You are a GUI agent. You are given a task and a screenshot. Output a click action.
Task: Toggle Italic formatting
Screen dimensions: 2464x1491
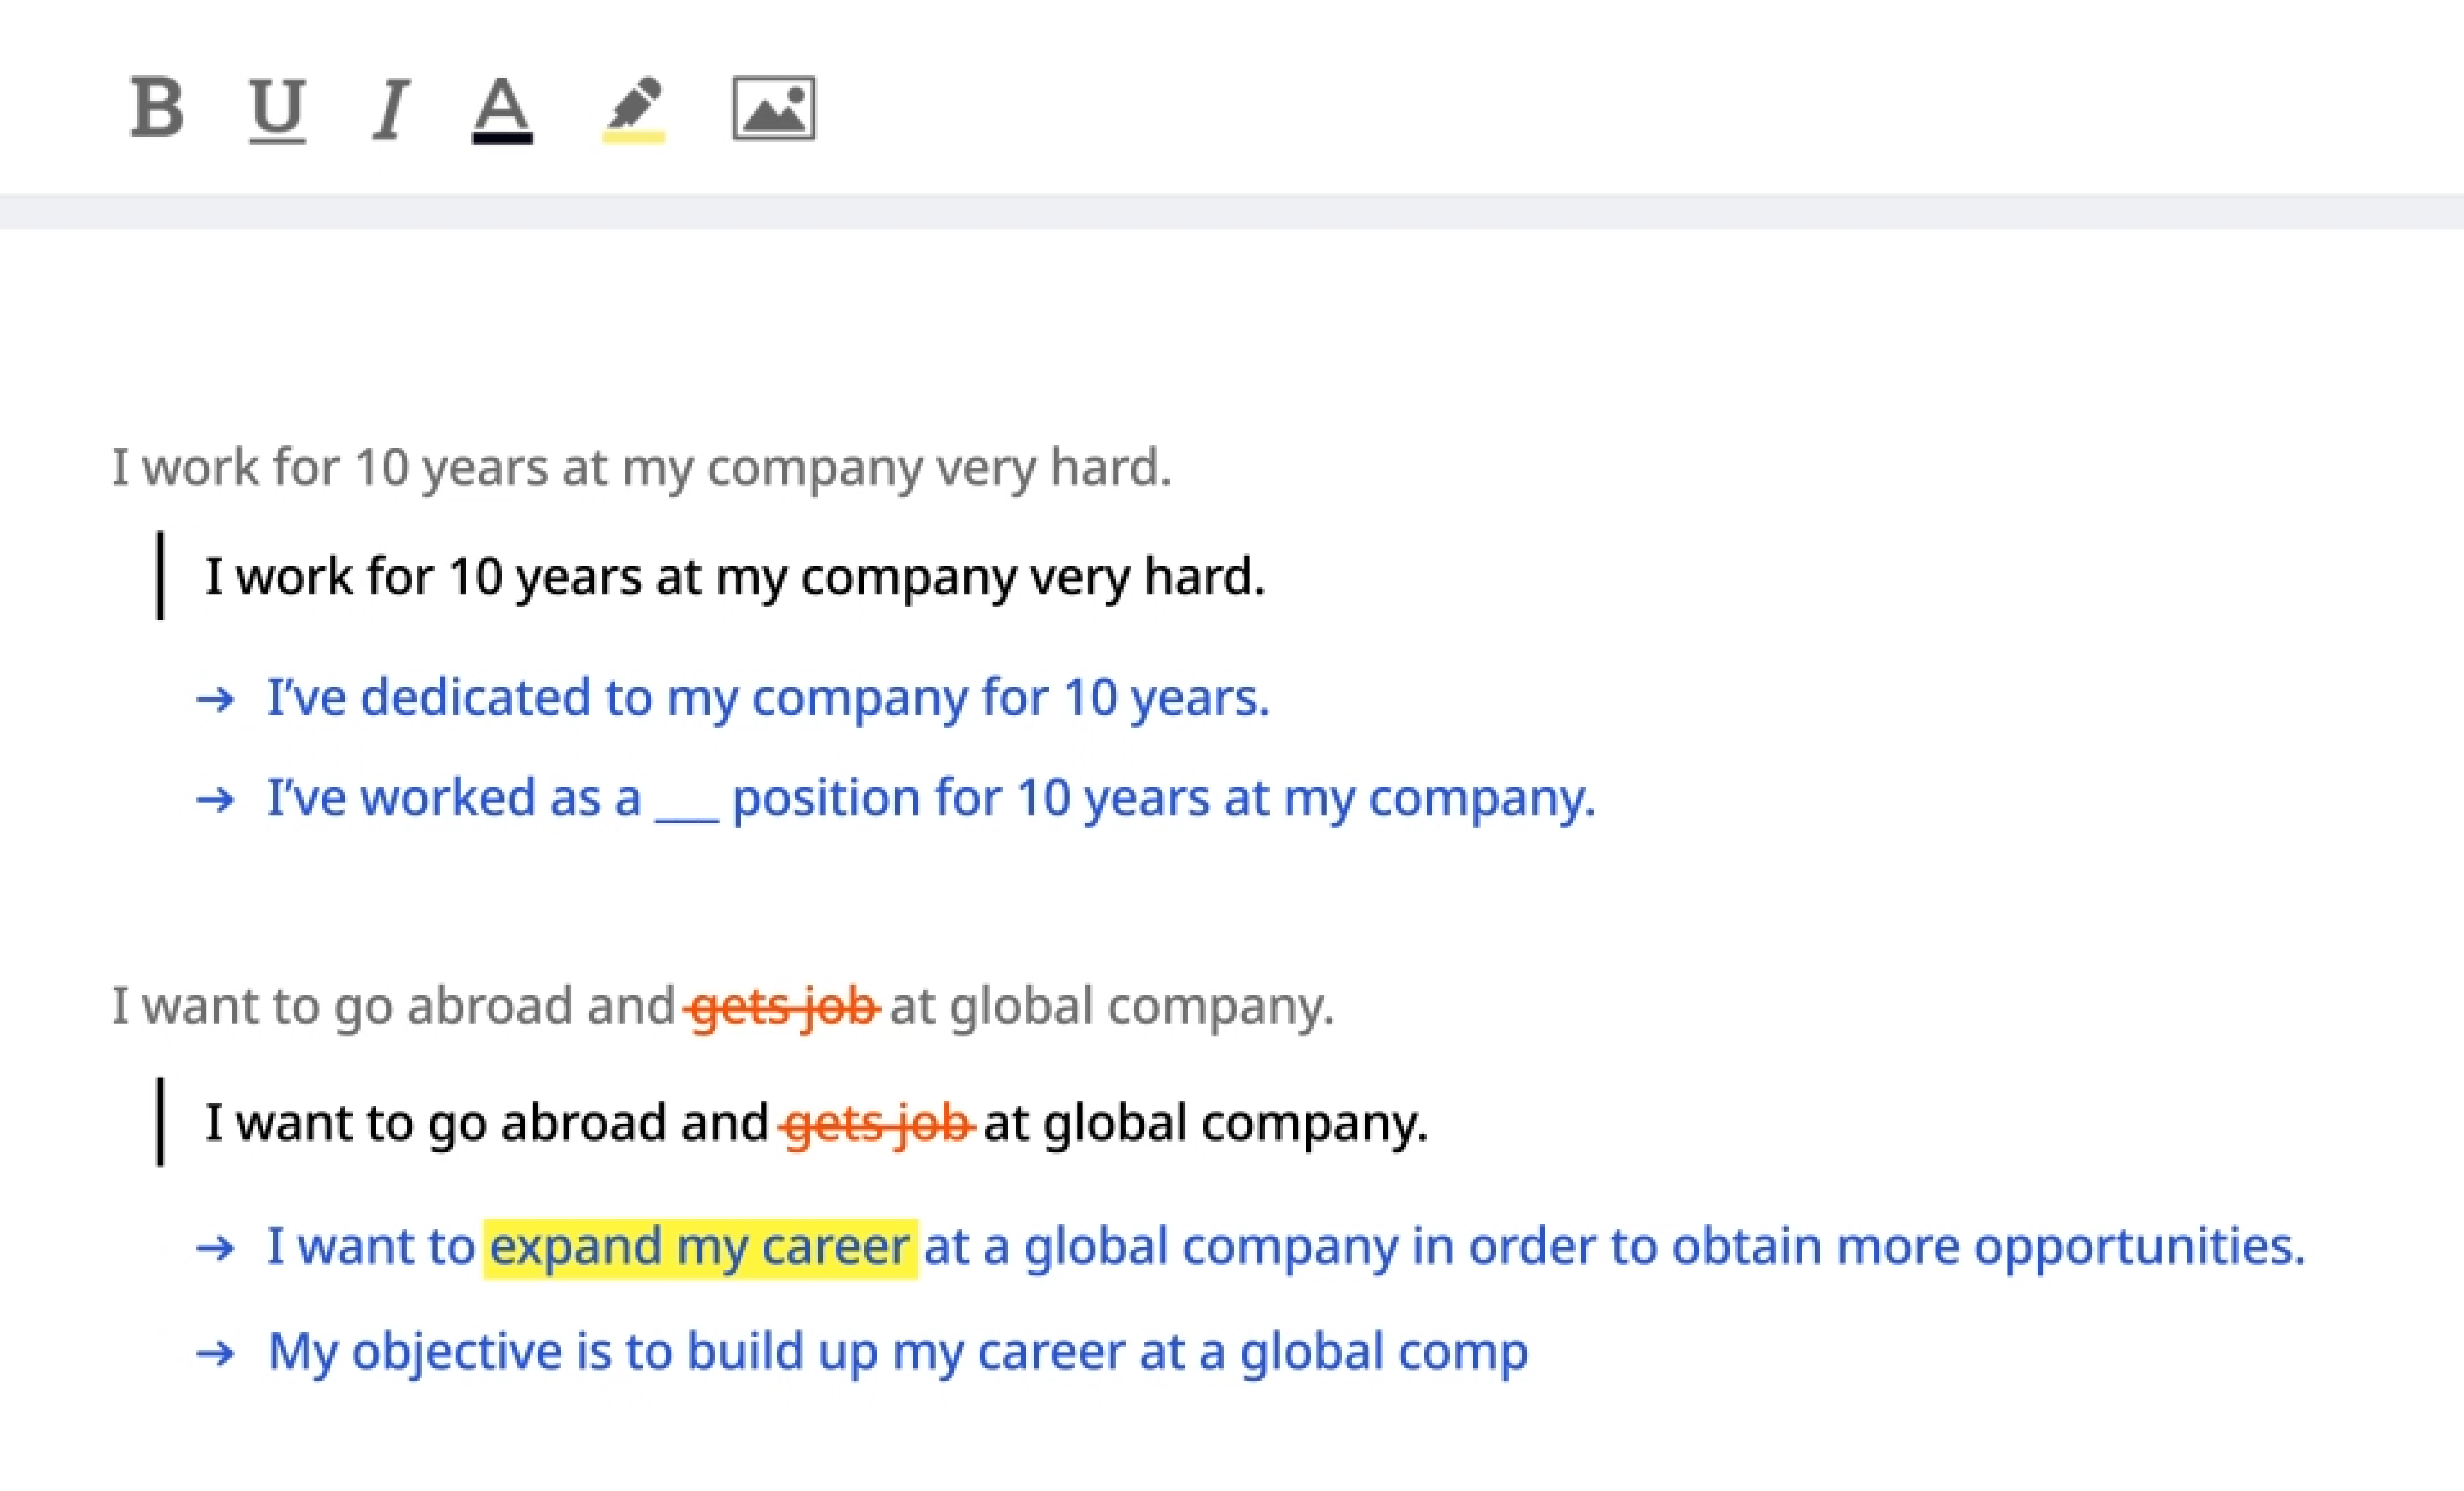390,108
